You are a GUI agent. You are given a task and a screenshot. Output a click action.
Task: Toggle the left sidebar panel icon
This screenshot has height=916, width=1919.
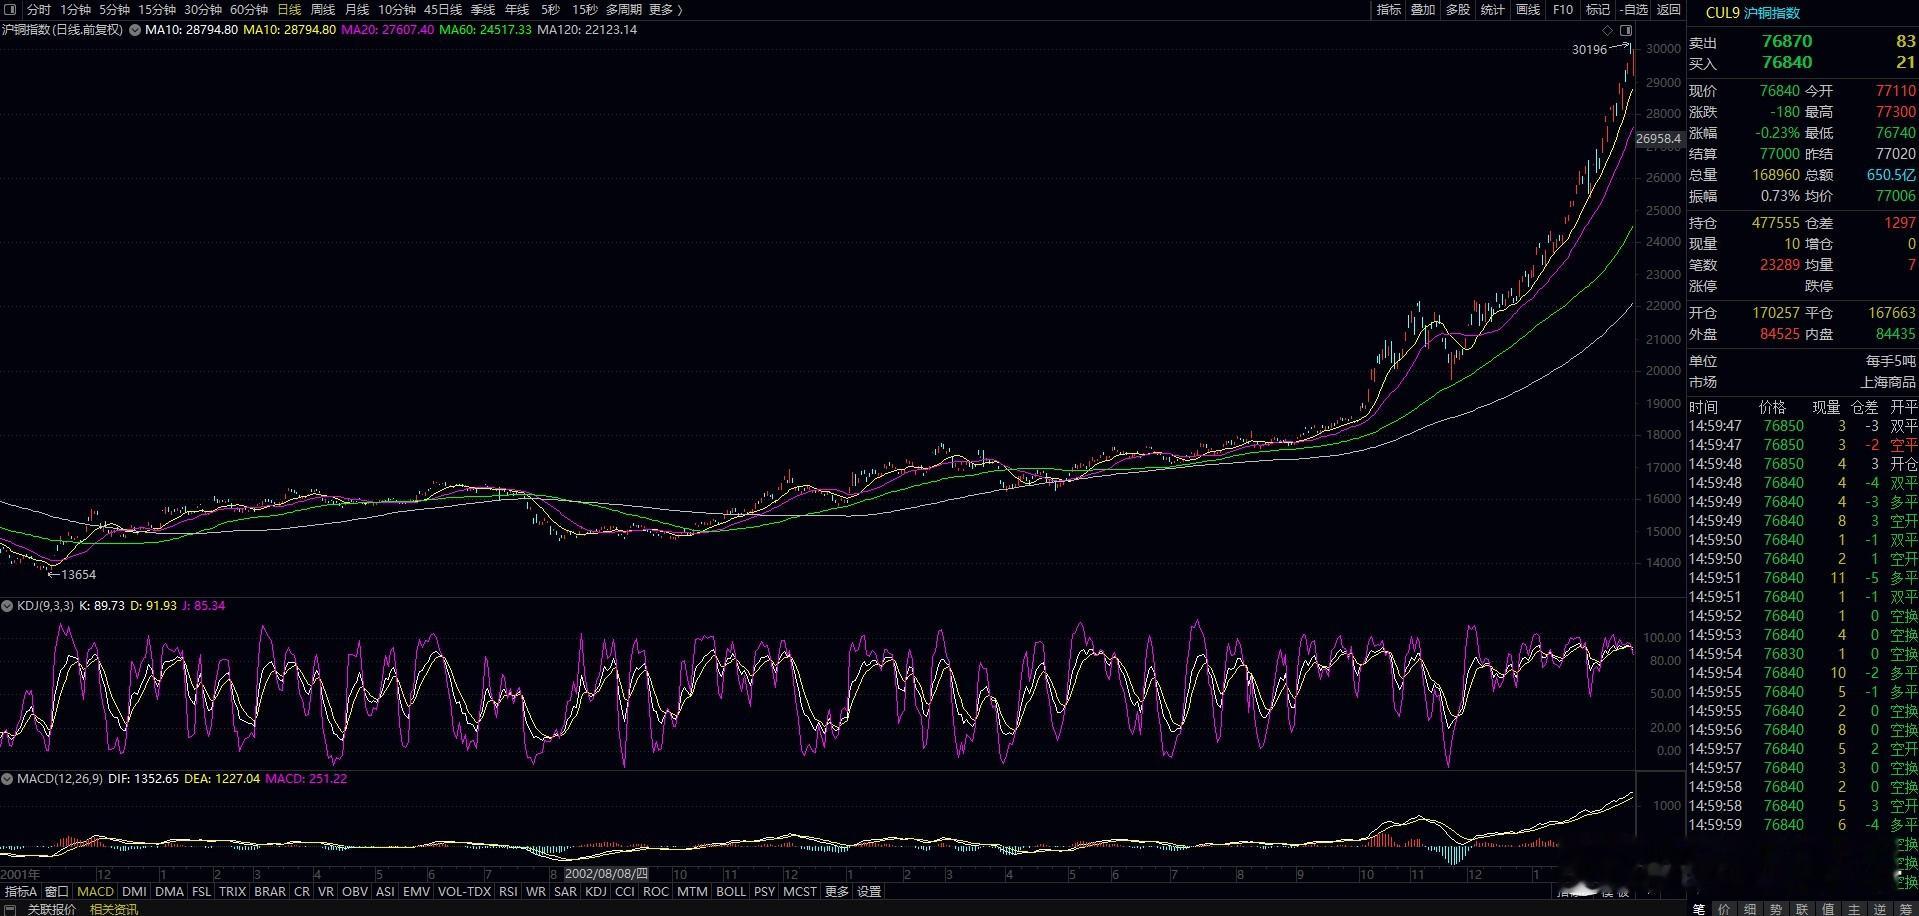[x=10, y=9]
